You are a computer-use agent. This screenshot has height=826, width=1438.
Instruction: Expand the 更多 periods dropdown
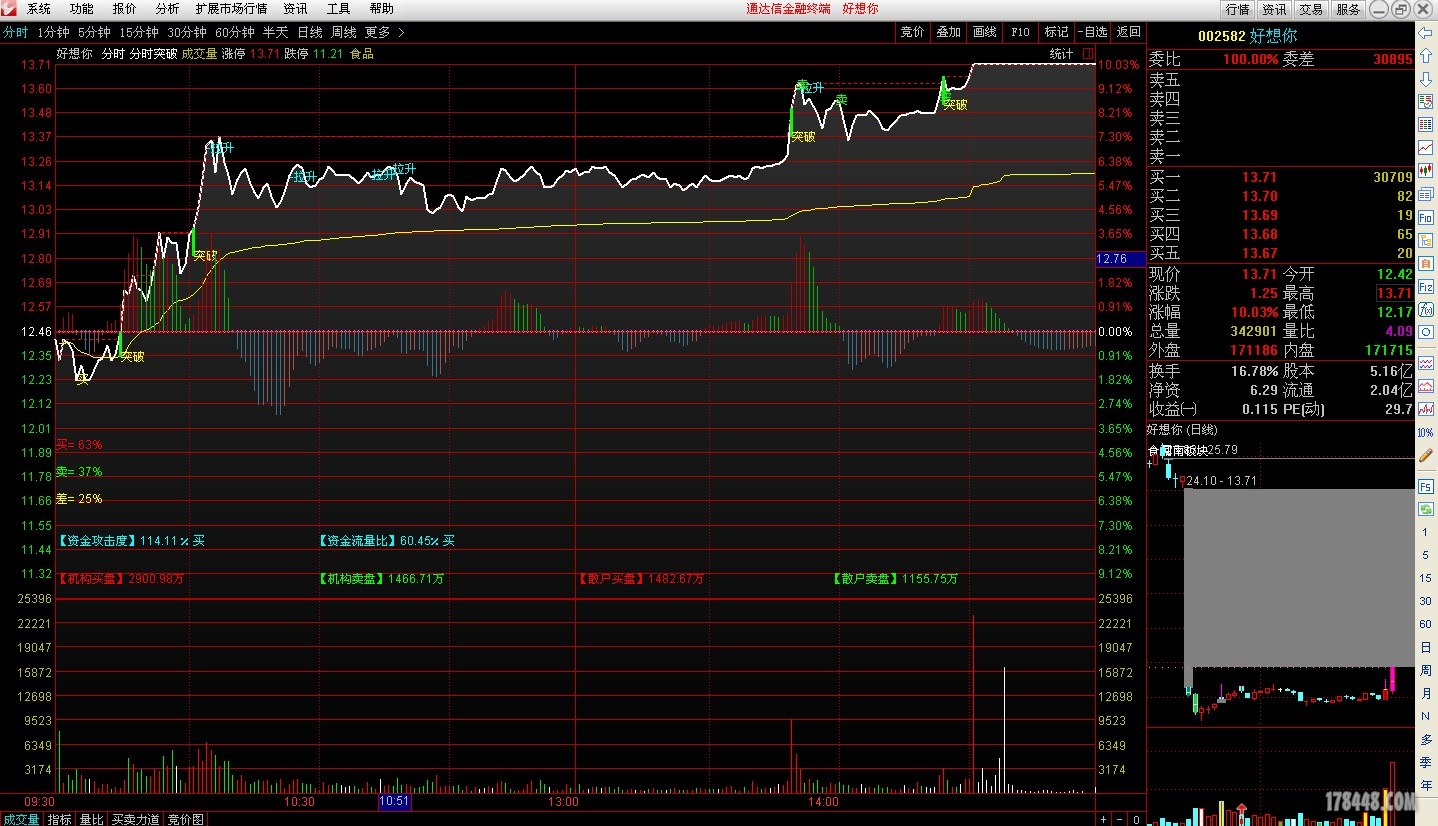(385, 32)
